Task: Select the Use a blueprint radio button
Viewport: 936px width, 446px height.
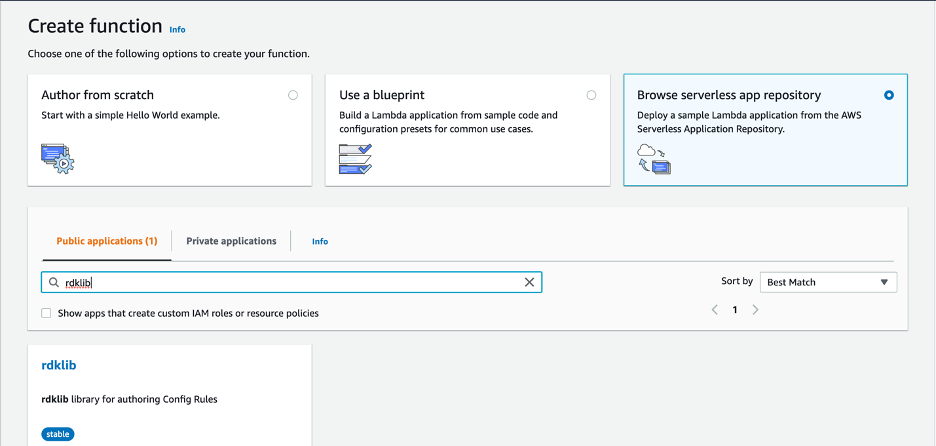Action: click(x=591, y=95)
